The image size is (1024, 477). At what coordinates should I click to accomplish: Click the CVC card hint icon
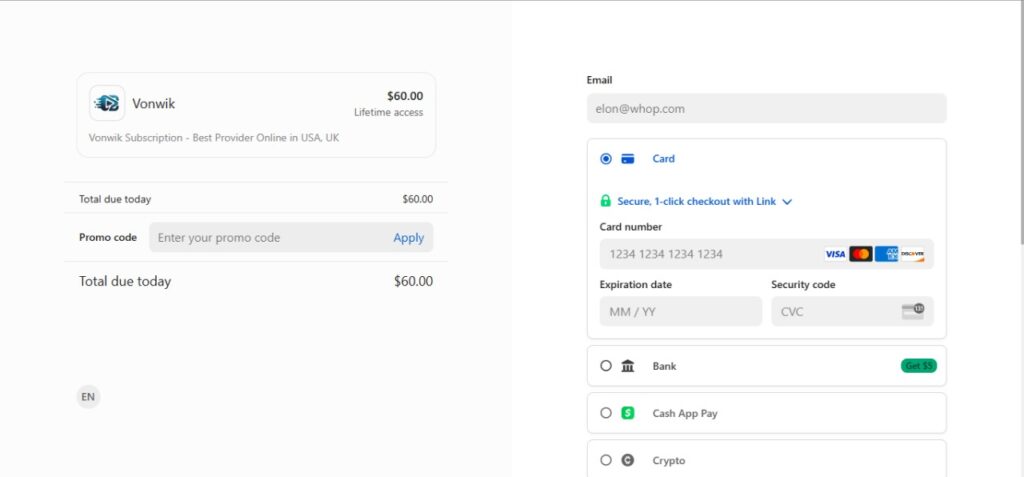tap(912, 311)
